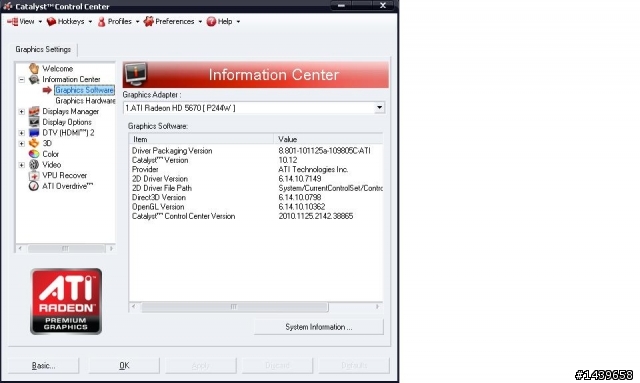This screenshot has height=383, width=640.
Task: Select the Display Options icon
Action: point(34,122)
